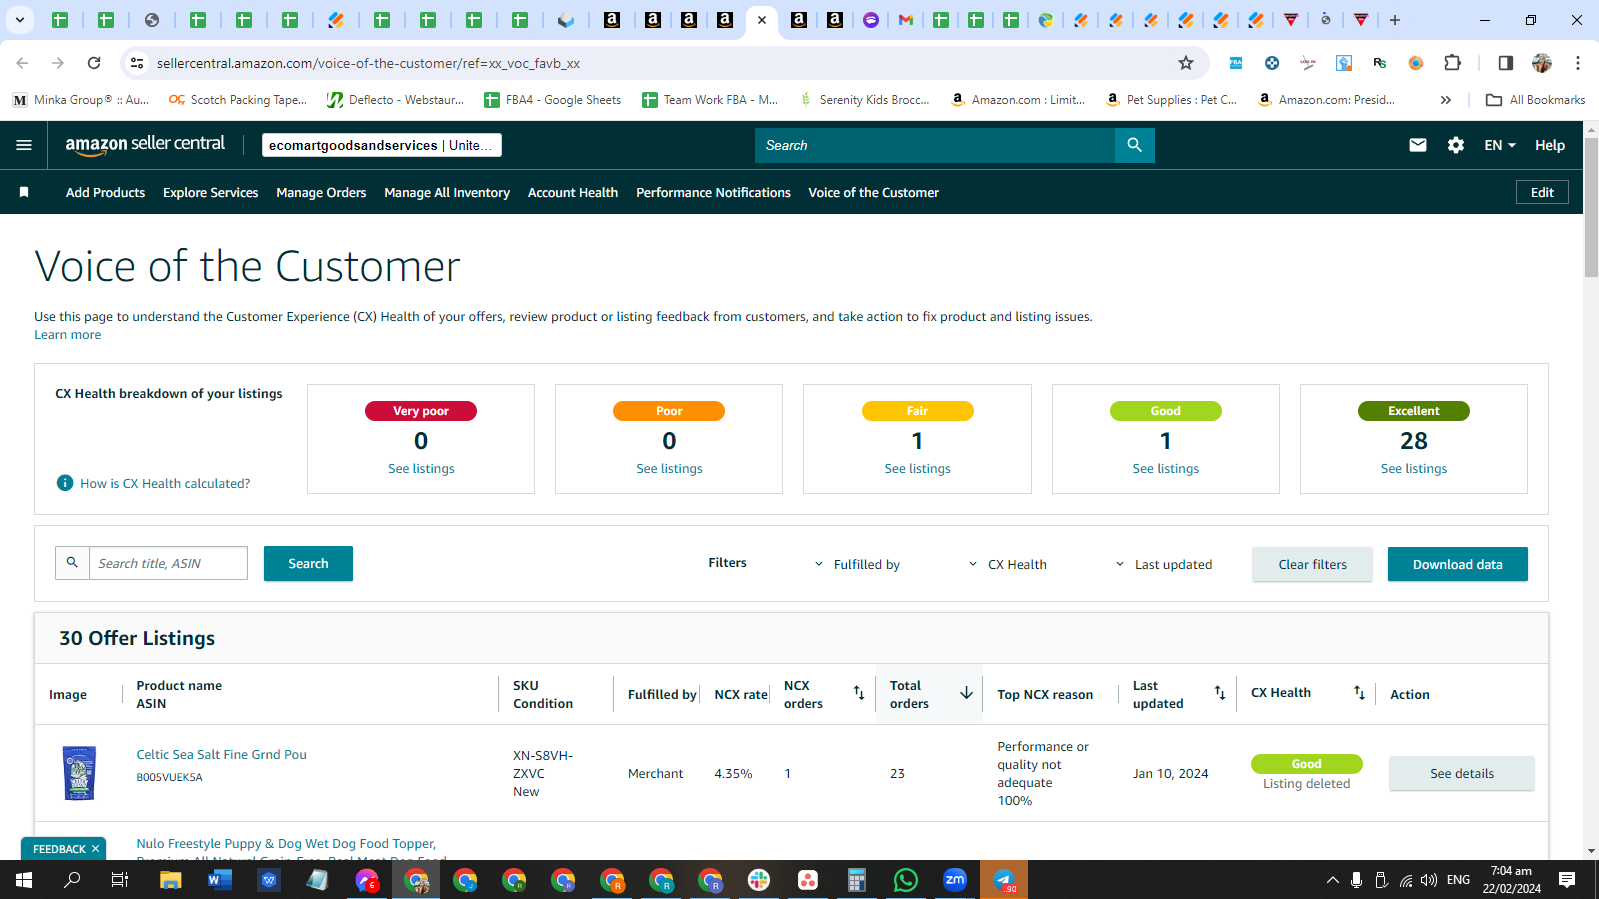Open Explore Services in navigation bar
This screenshot has height=899, width=1599.
[210, 192]
